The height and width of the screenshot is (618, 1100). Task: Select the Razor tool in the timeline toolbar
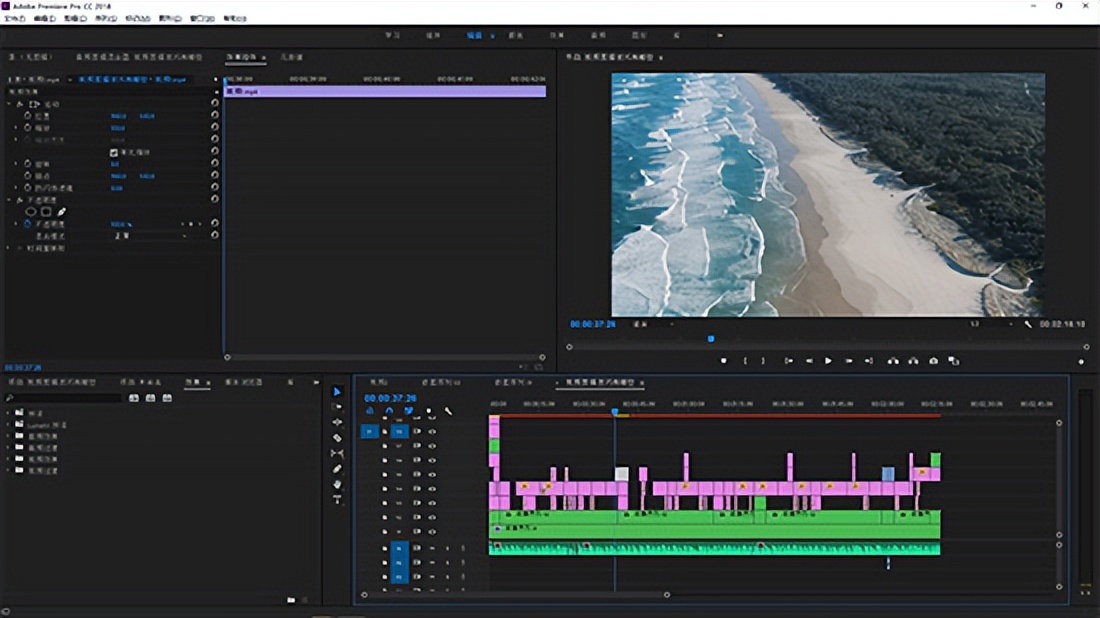[x=337, y=438]
